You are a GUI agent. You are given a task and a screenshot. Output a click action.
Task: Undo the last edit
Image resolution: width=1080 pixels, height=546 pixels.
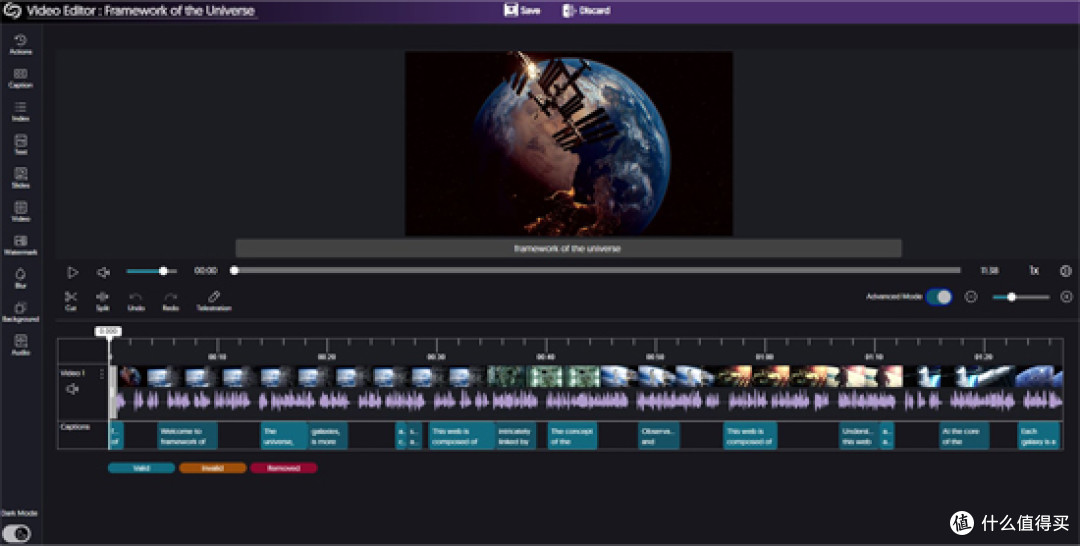click(x=136, y=302)
